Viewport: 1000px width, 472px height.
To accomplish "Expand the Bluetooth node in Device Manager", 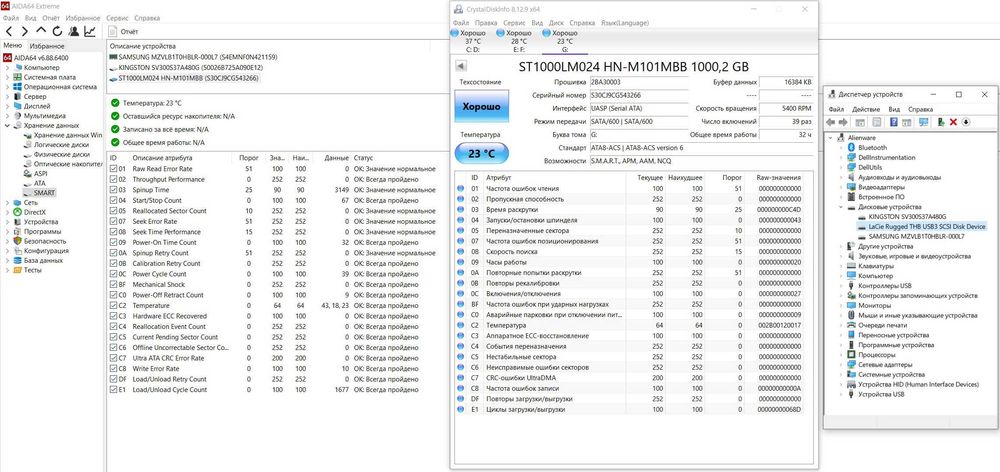I will pyautogui.click(x=841, y=147).
